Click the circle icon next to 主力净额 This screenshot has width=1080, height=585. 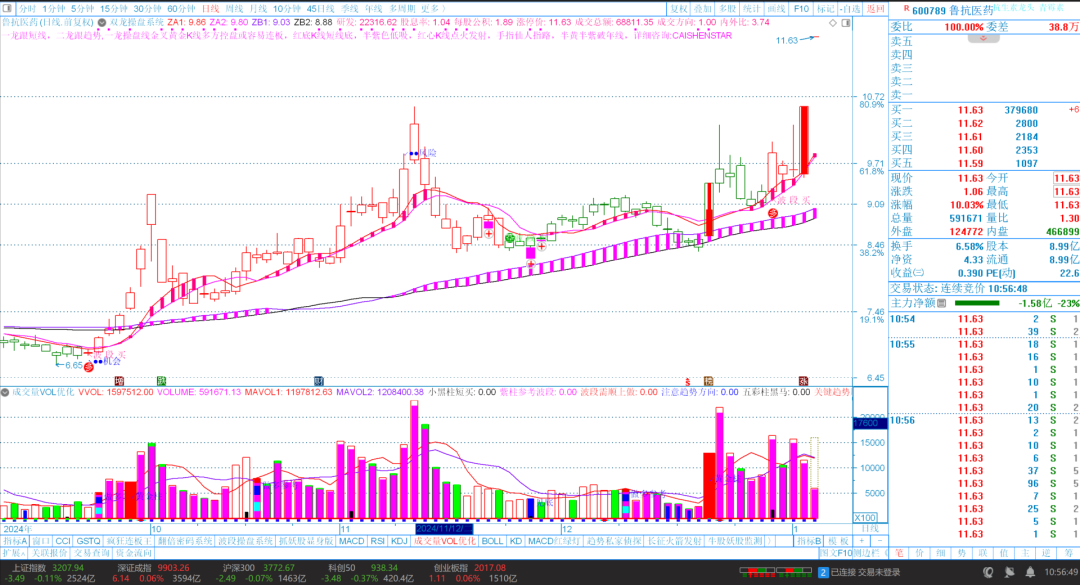(x=942, y=303)
